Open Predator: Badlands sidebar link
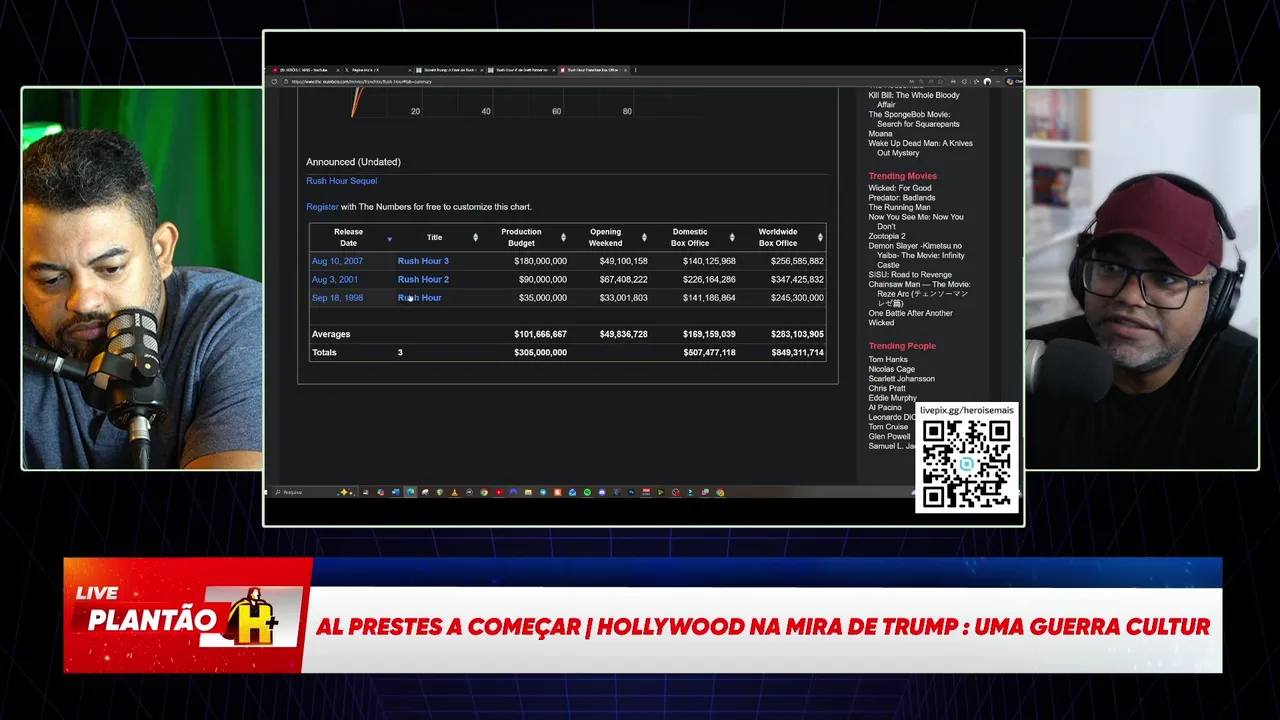 (x=901, y=198)
